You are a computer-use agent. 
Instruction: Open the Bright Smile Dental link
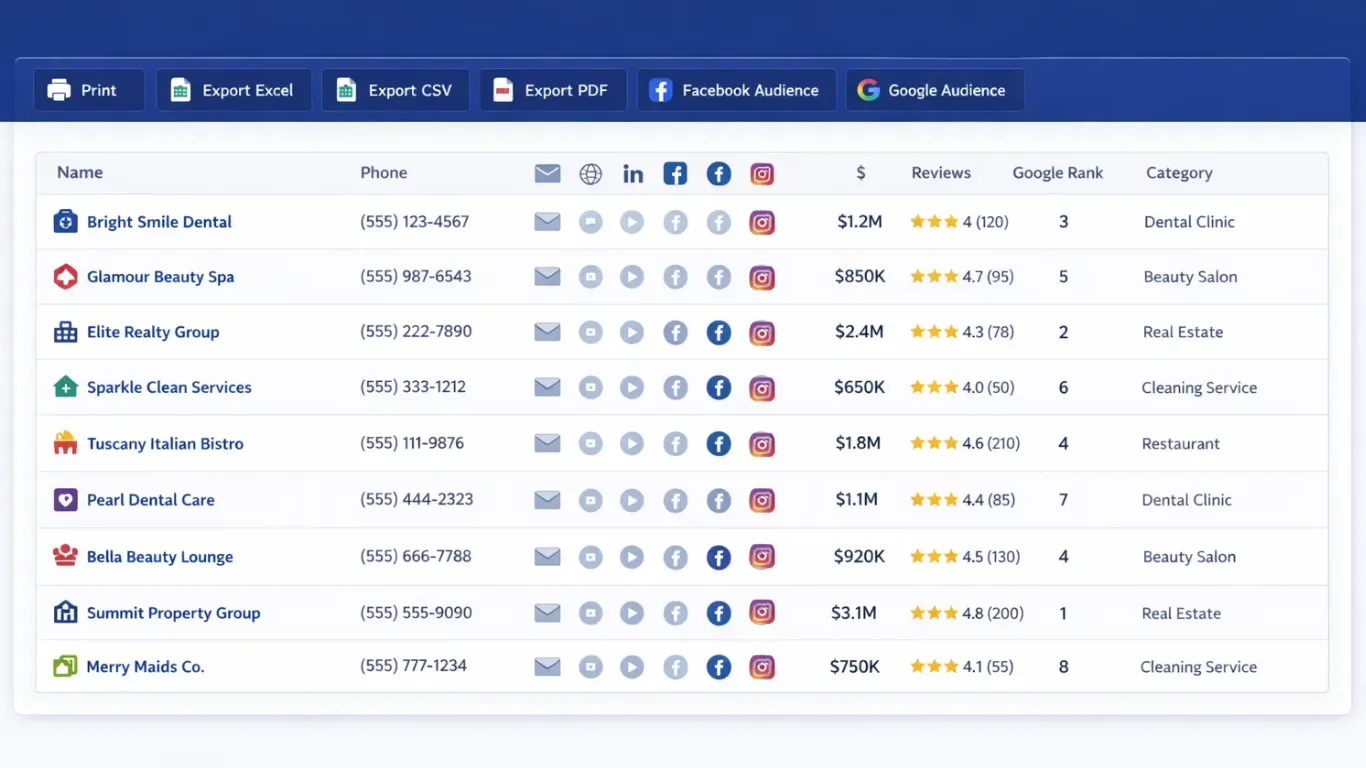tap(156, 222)
